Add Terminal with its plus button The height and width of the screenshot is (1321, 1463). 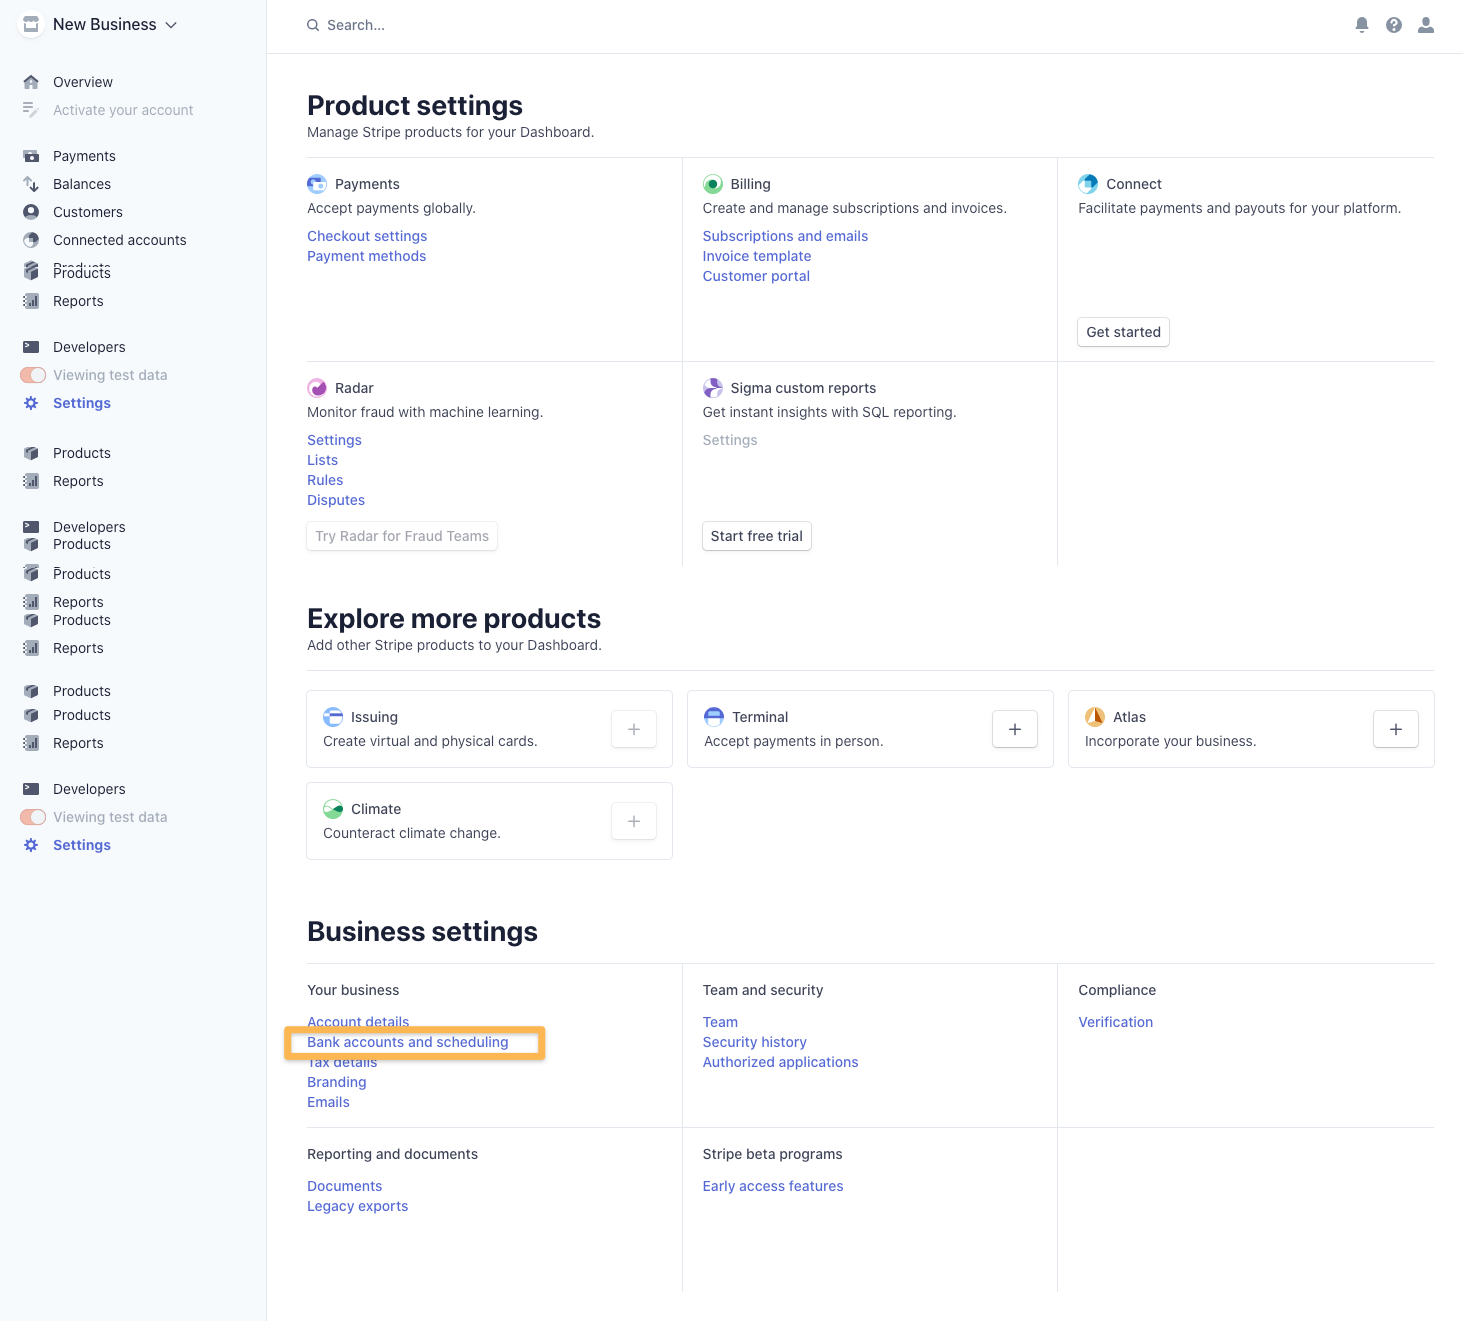pyautogui.click(x=1015, y=729)
